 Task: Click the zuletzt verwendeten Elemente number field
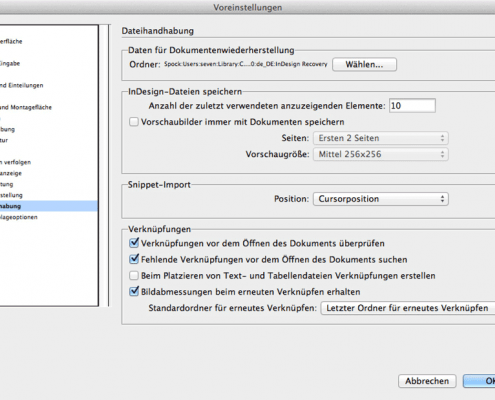[x=412, y=106]
